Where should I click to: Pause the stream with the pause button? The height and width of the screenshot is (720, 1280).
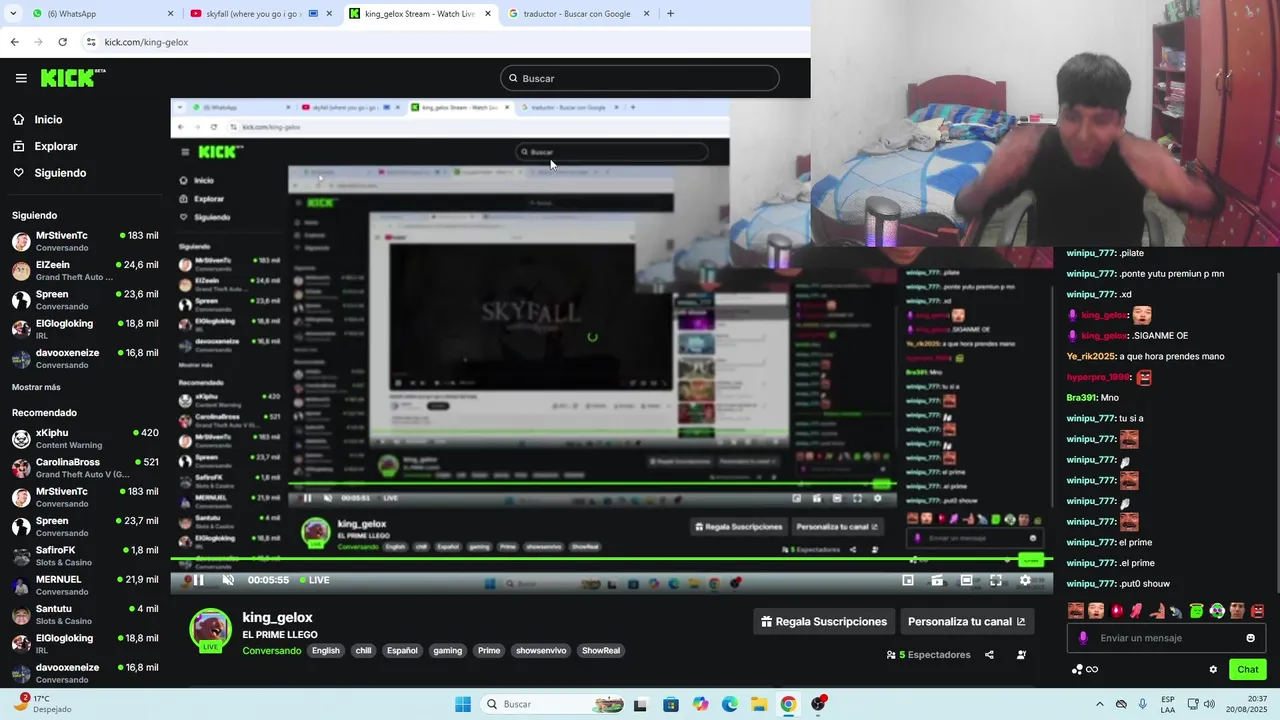click(x=198, y=580)
